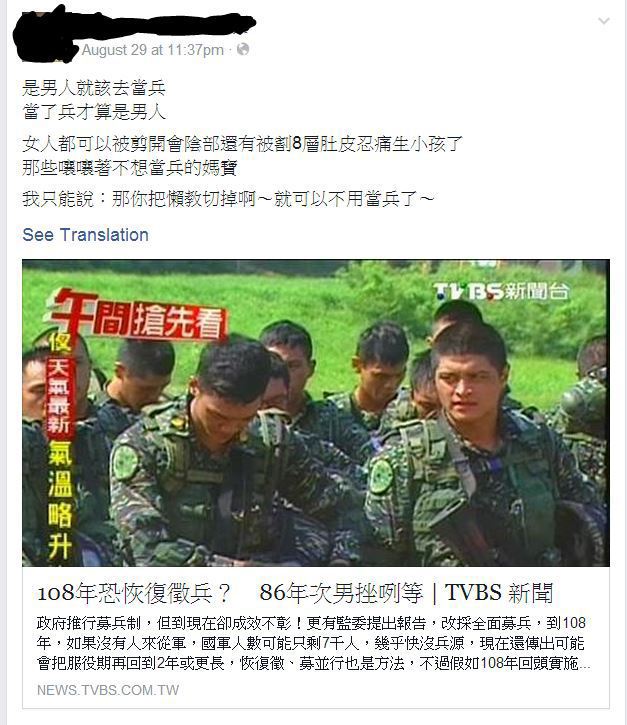Click the red 午間搶先看 banner

(136, 317)
